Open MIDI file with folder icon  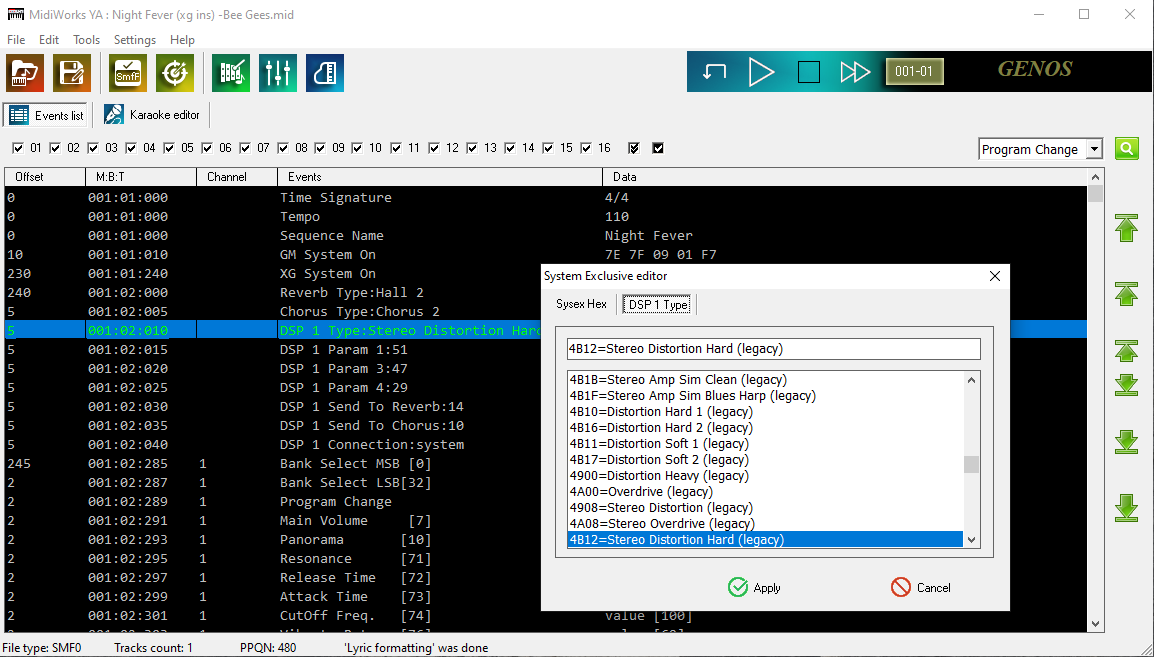tap(26, 73)
